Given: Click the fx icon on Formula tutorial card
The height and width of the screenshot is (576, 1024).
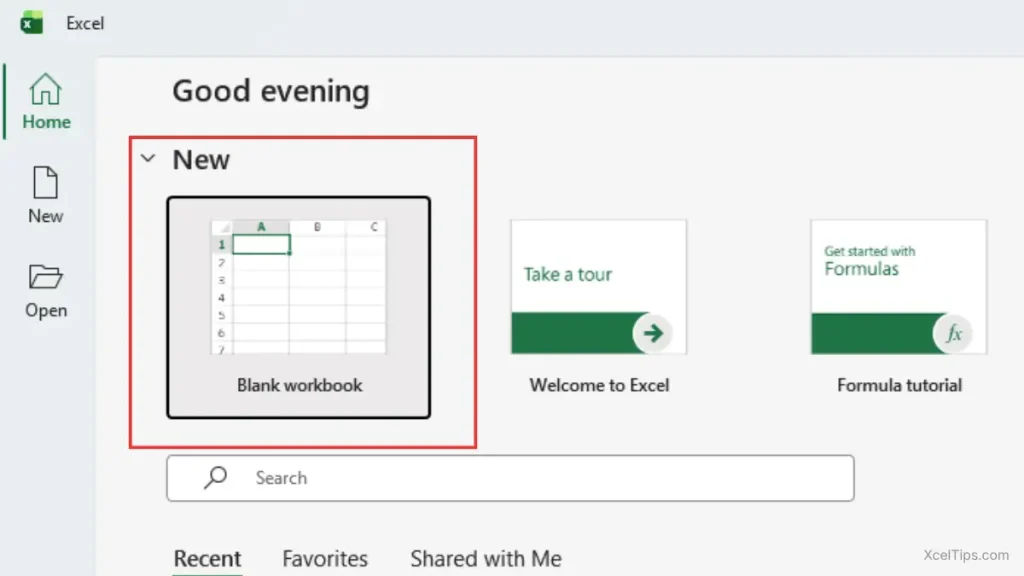Looking at the screenshot, I should [x=953, y=333].
